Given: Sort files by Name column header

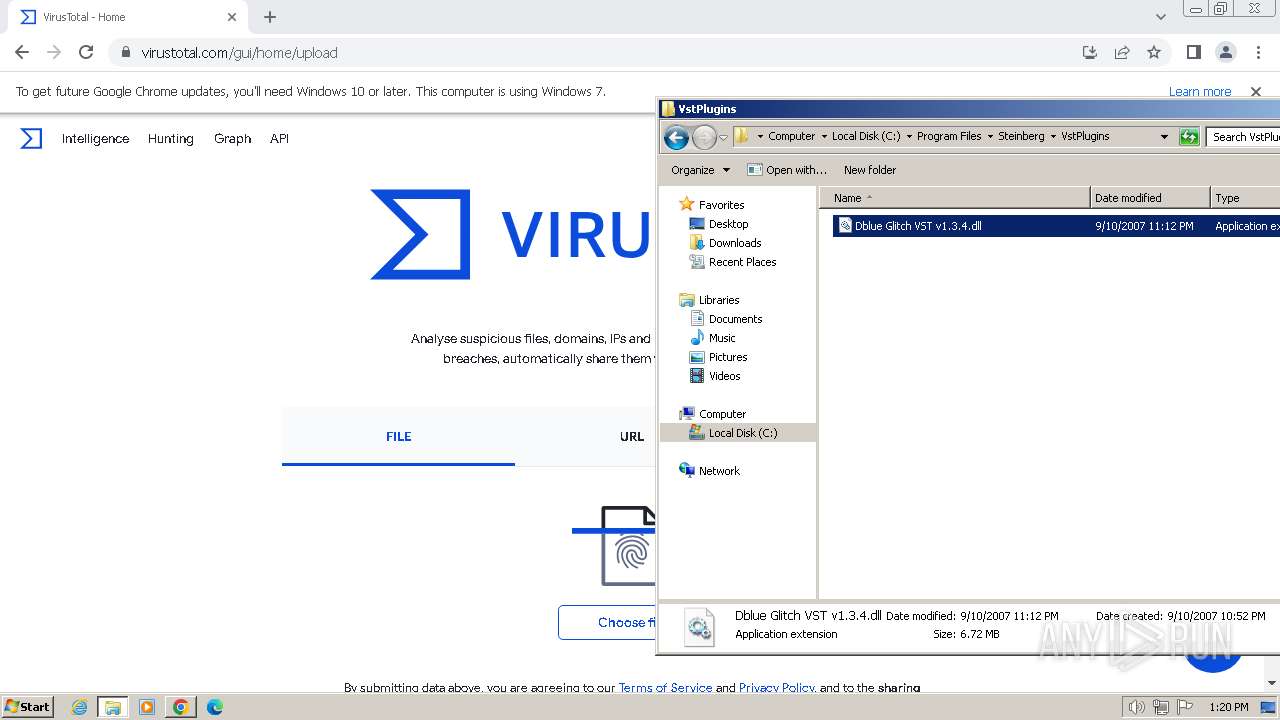Looking at the screenshot, I should 955,198.
